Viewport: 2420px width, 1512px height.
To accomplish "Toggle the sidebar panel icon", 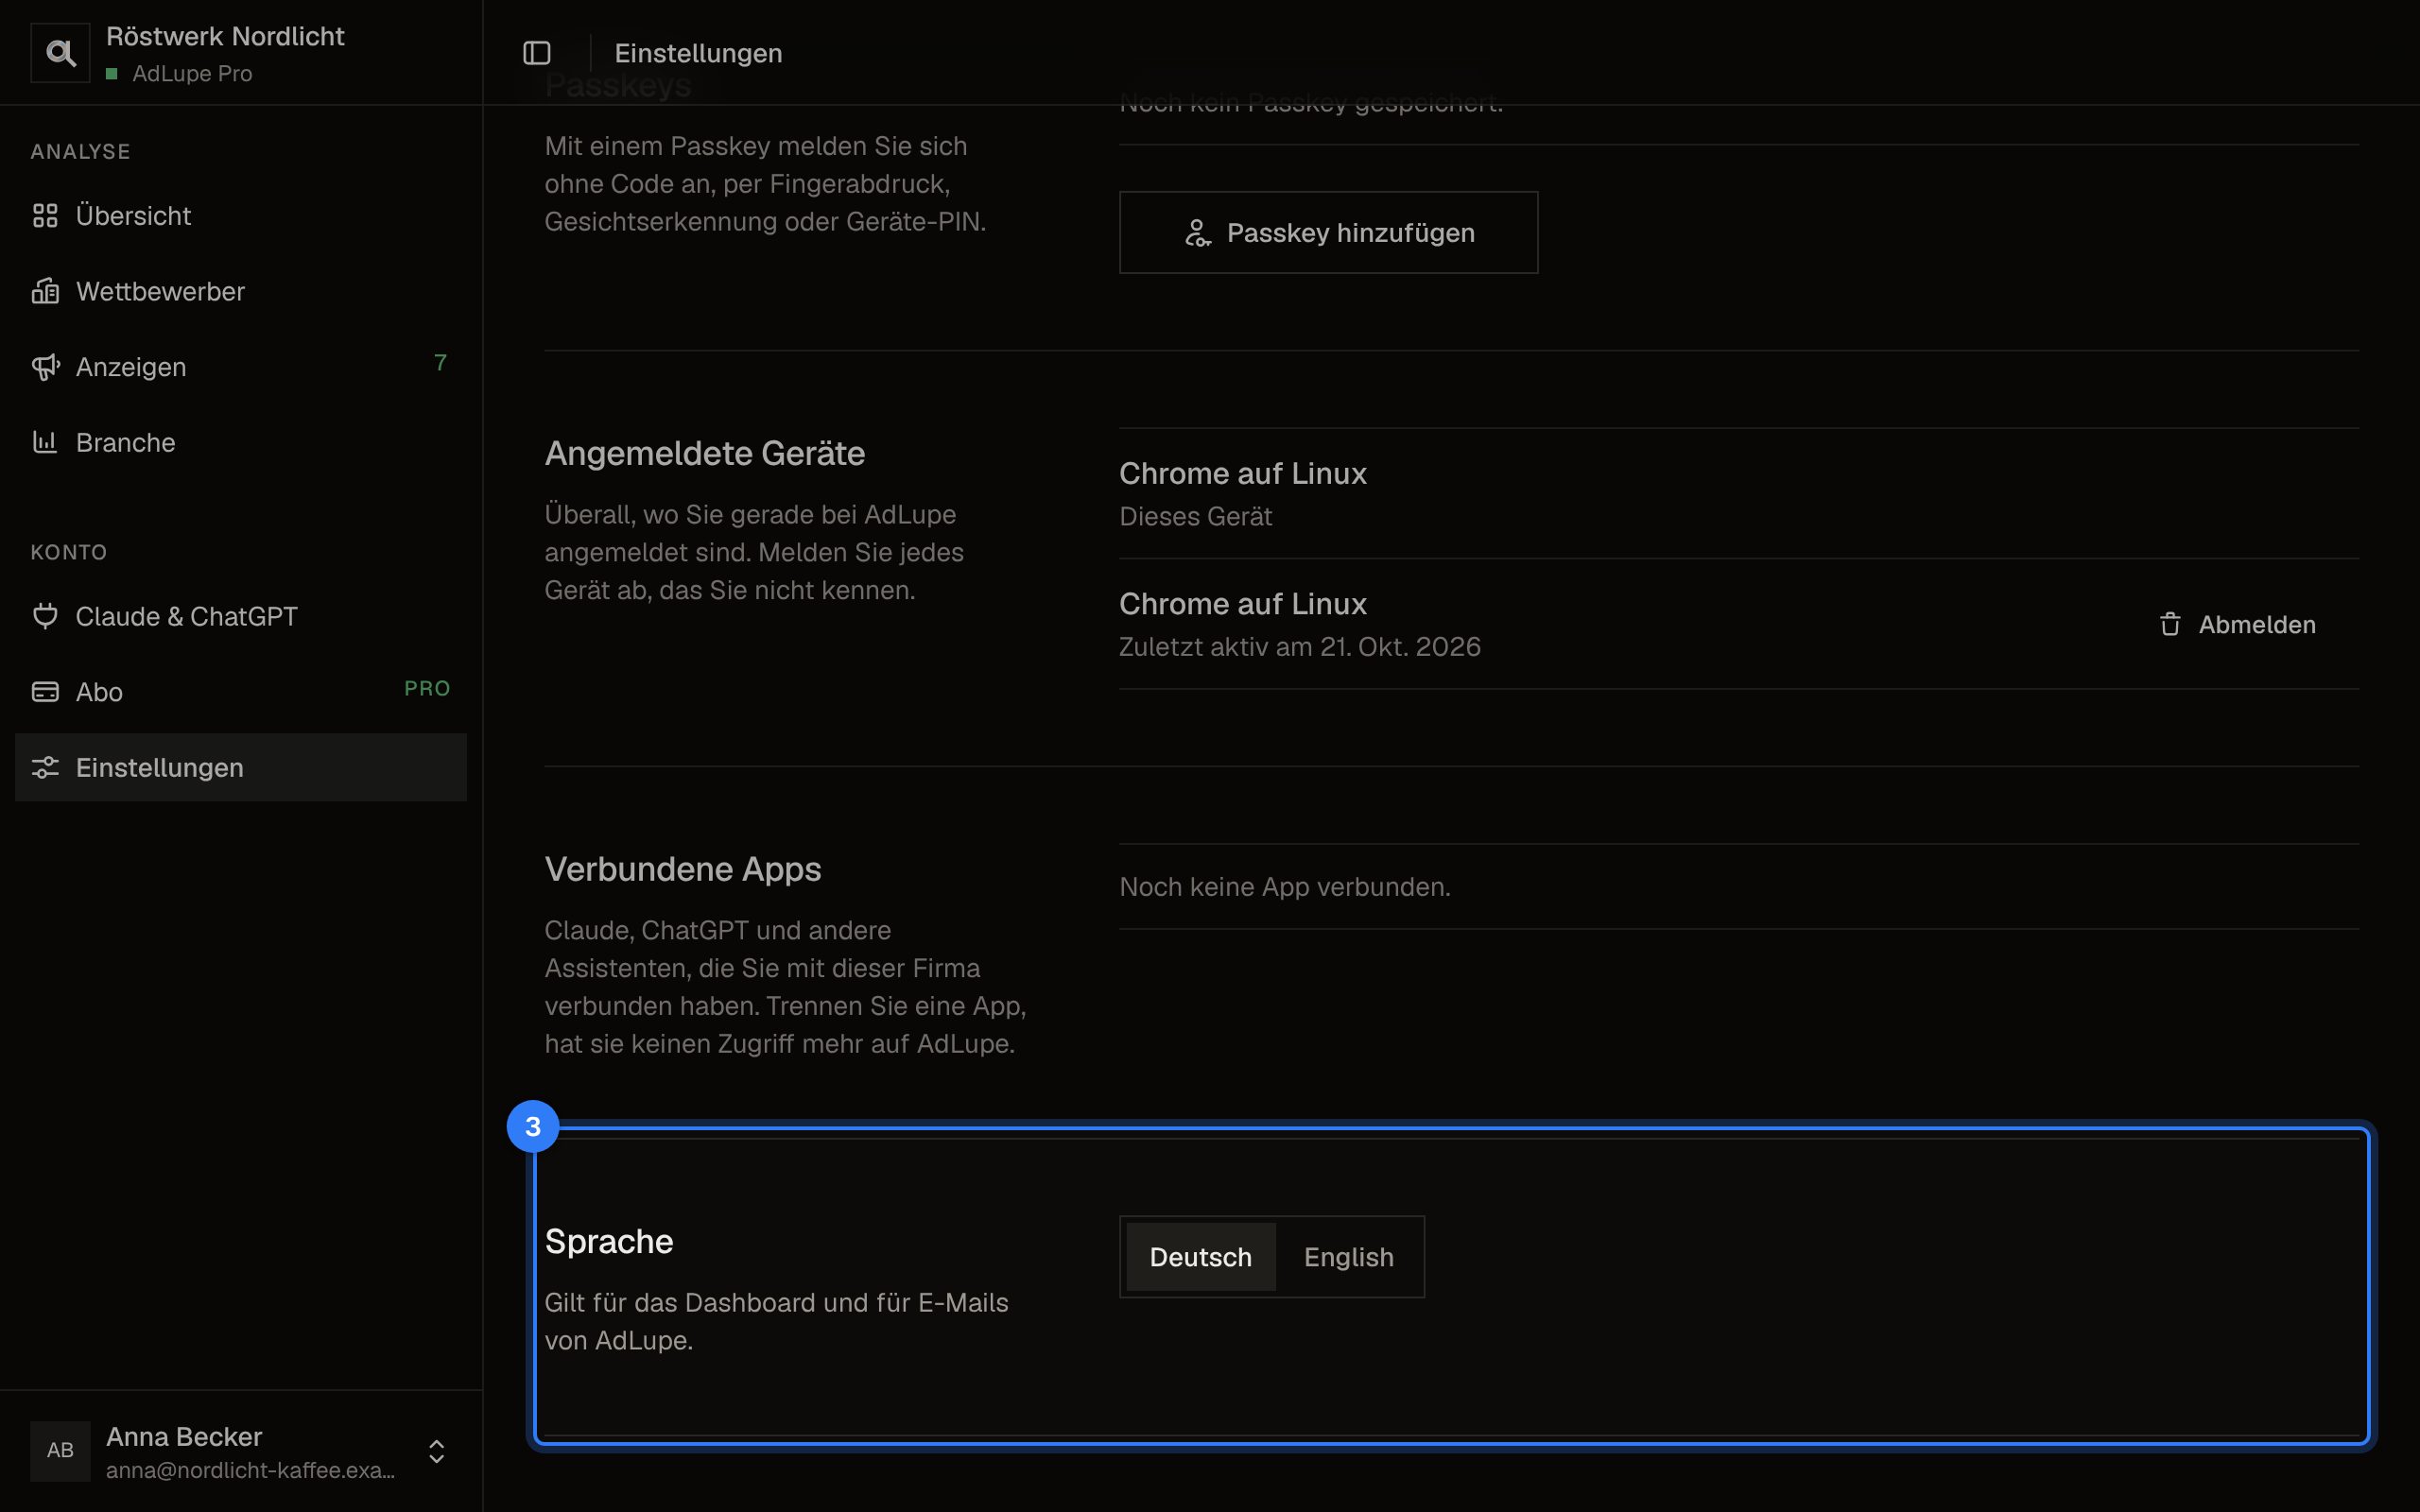I will point(537,53).
